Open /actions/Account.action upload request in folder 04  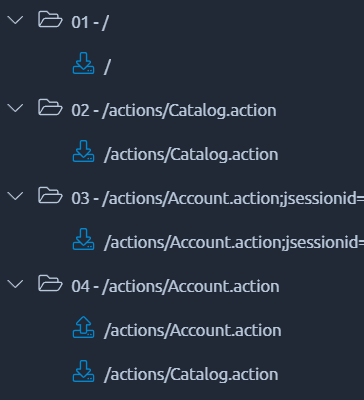click(x=193, y=331)
